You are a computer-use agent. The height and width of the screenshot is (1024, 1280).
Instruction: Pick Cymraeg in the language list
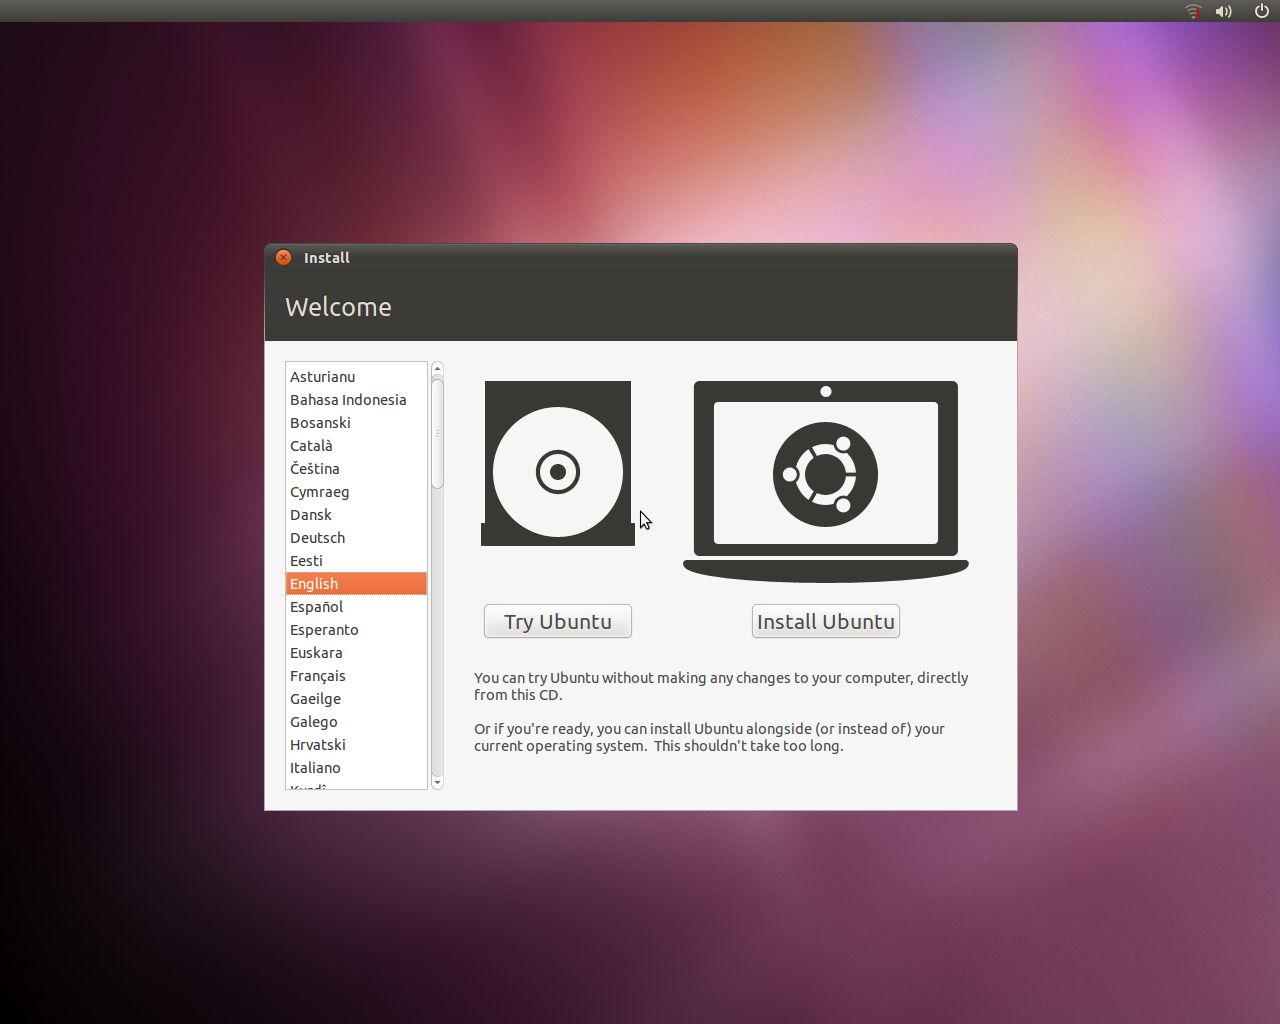pos(356,492)
